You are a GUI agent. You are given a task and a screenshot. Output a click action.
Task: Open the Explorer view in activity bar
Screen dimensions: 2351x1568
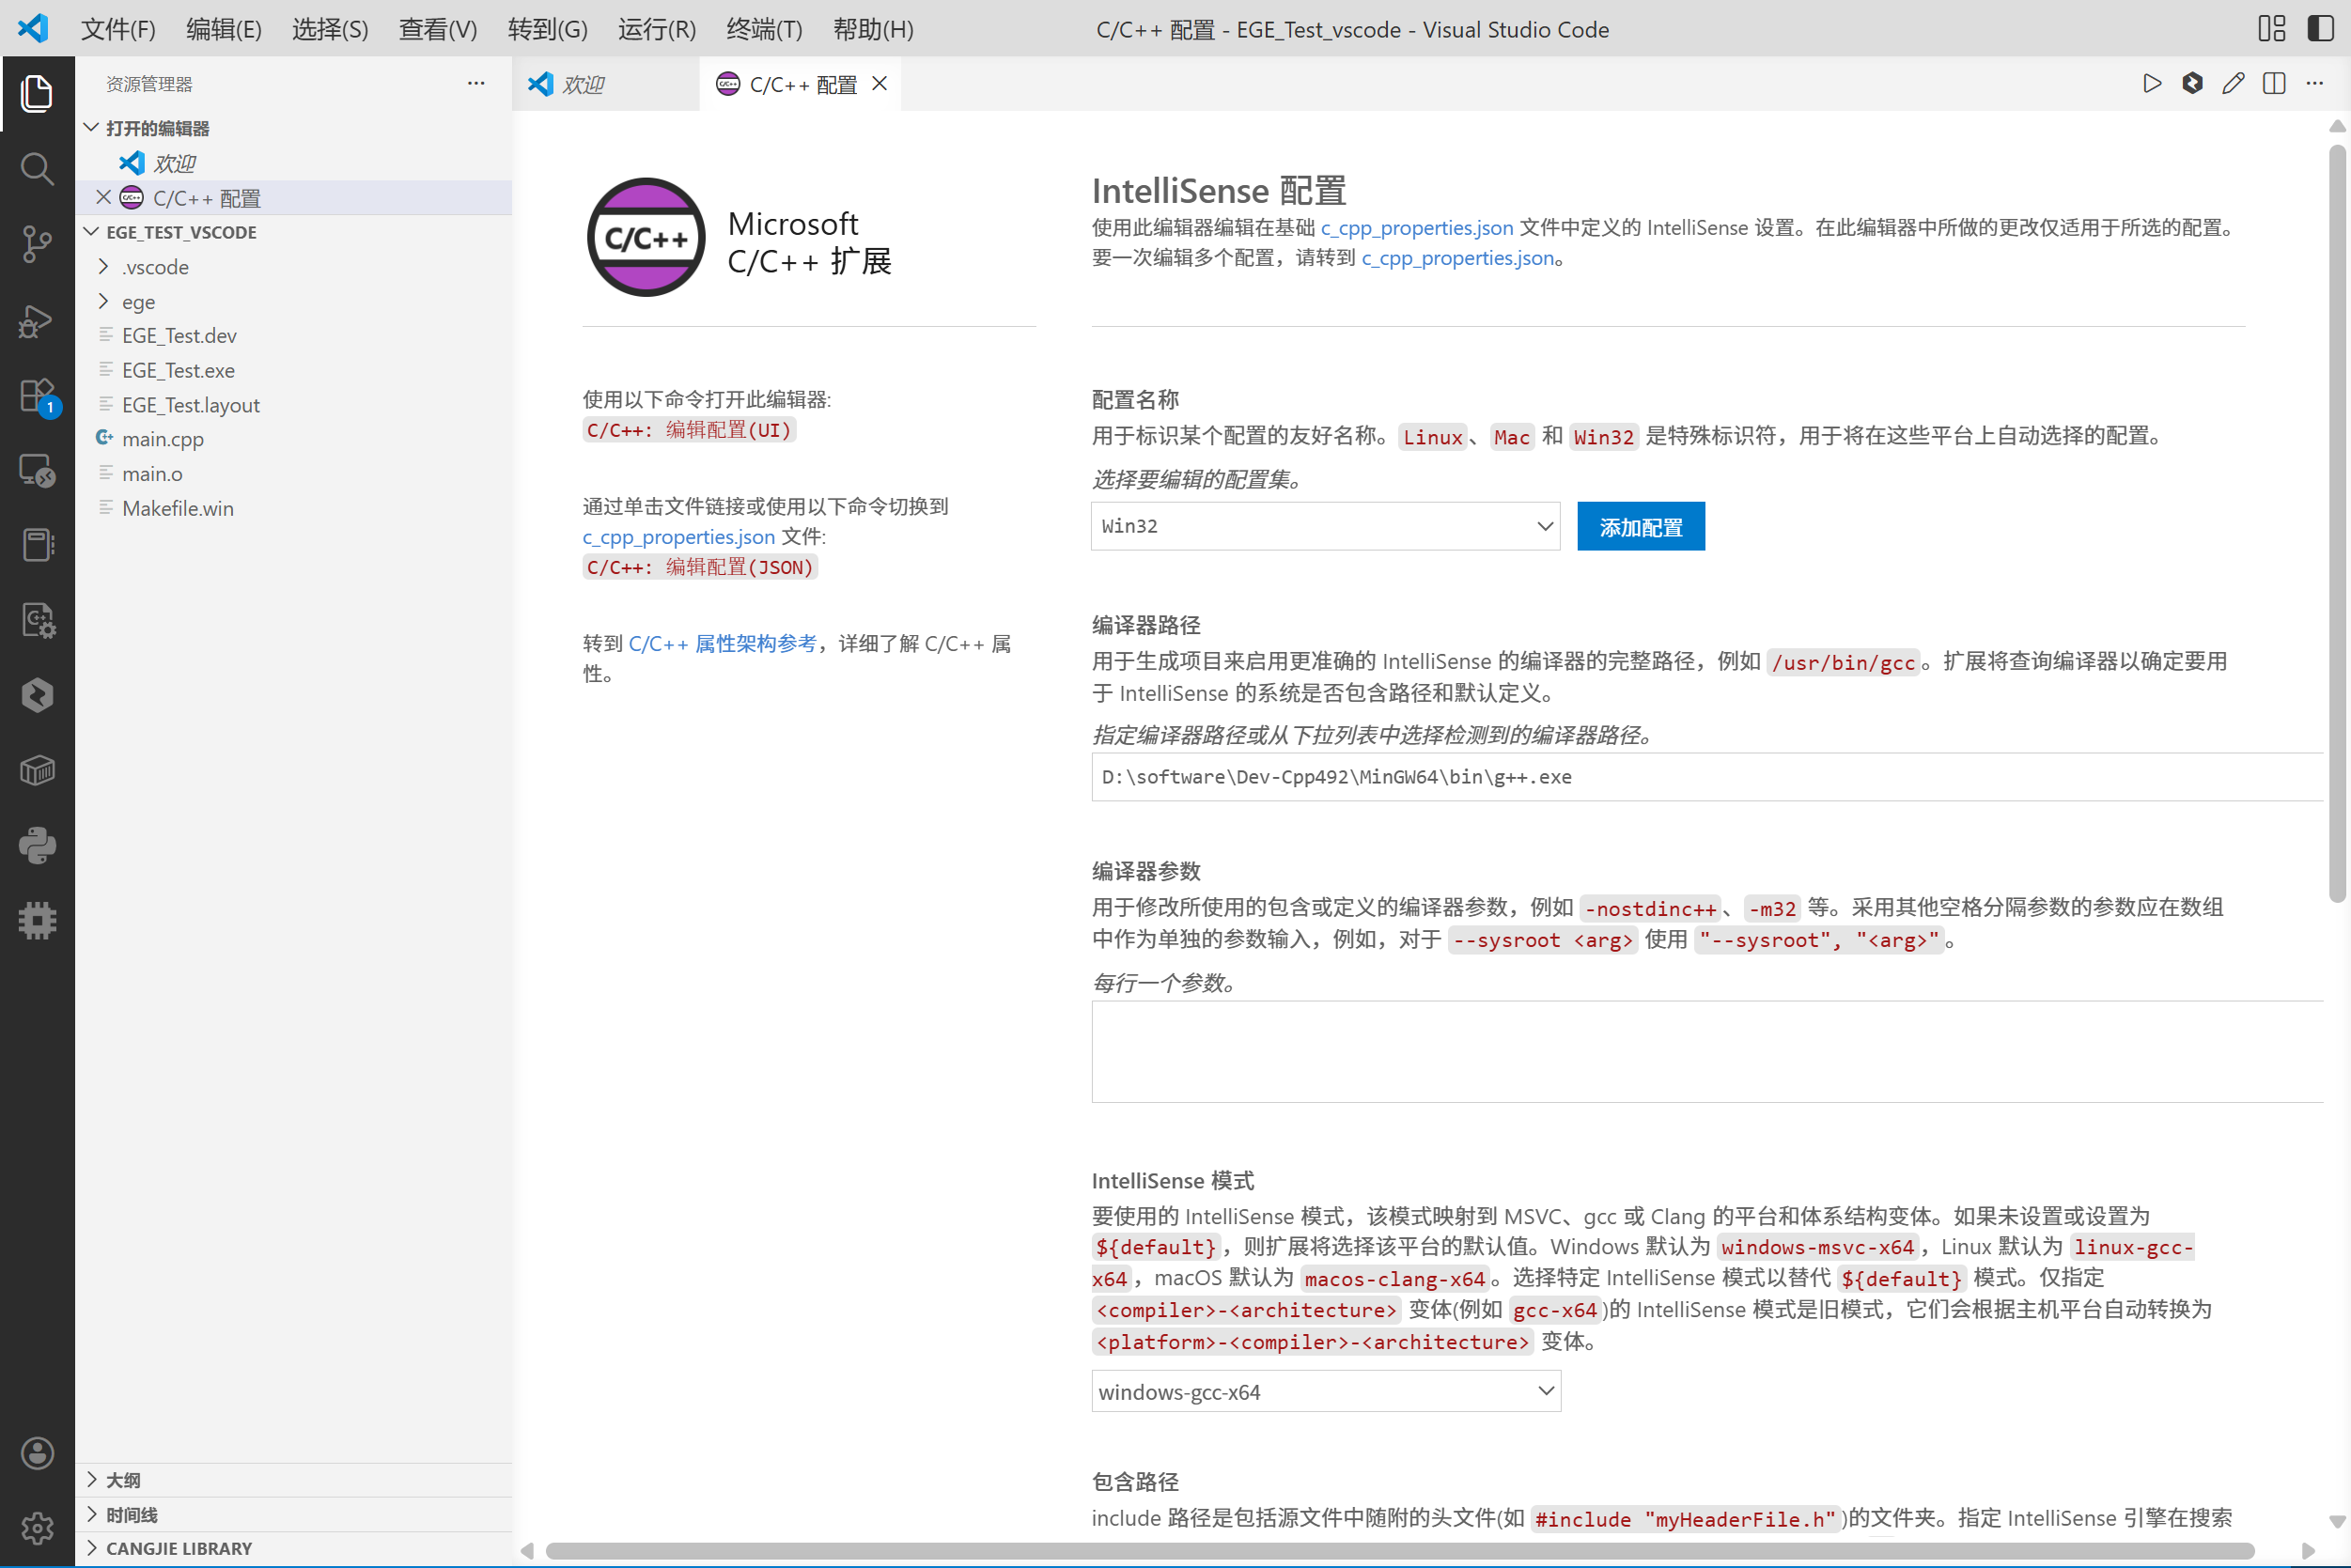[x=37, y=93]
